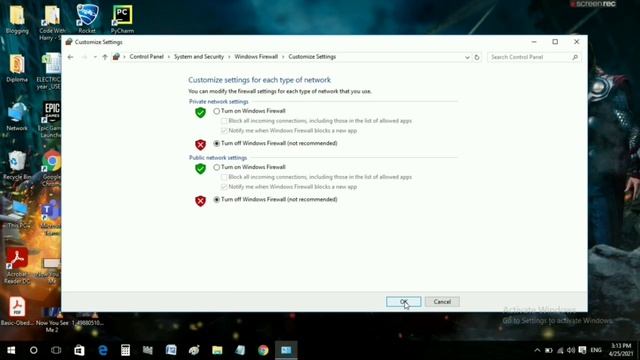Open the Network desktop icon

click(17, 117)
